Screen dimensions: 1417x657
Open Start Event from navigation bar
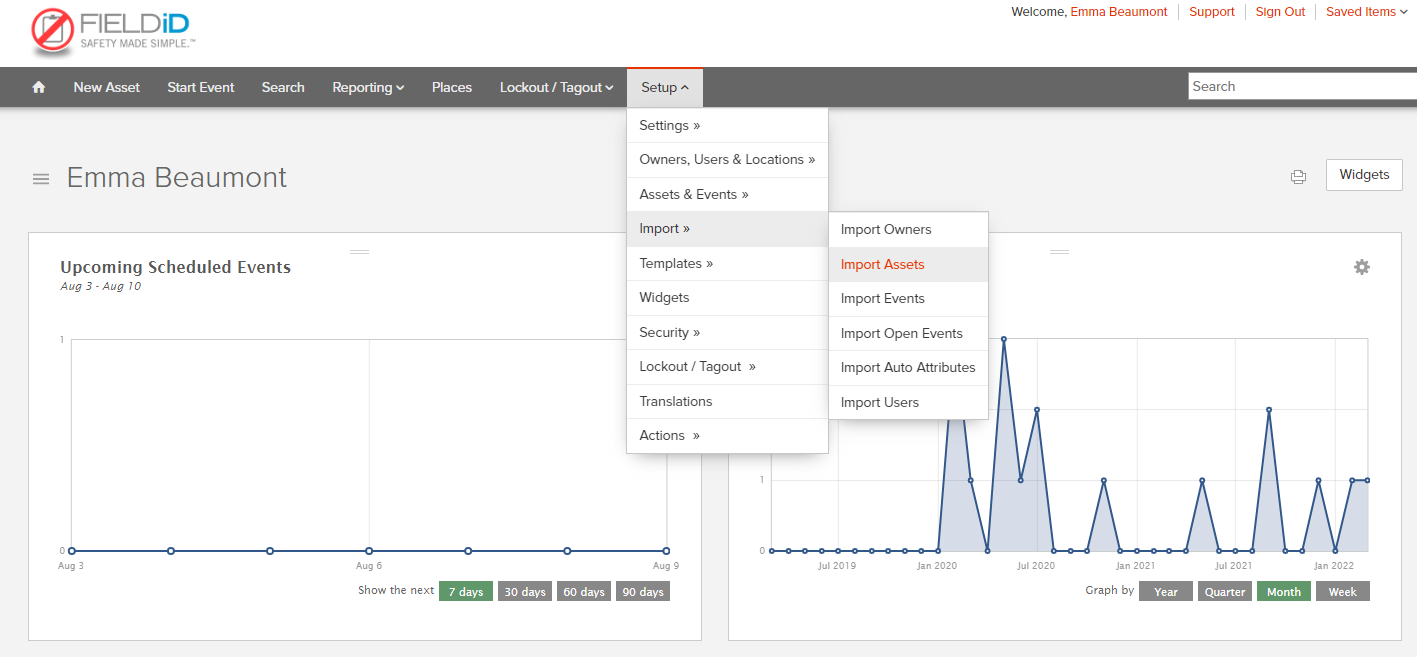point(201,87)
